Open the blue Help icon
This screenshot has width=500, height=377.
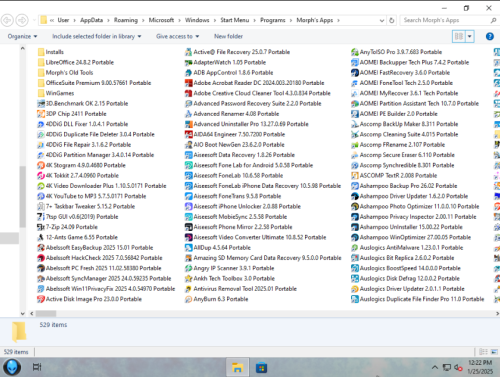(x=490, y=36)
